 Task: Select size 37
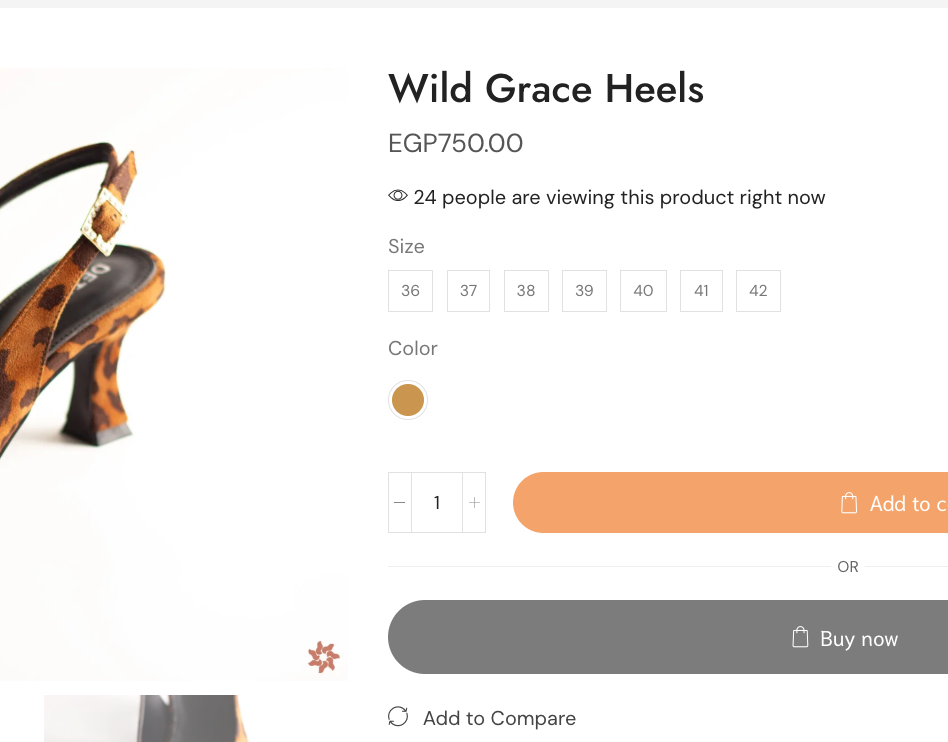(469, 291)
